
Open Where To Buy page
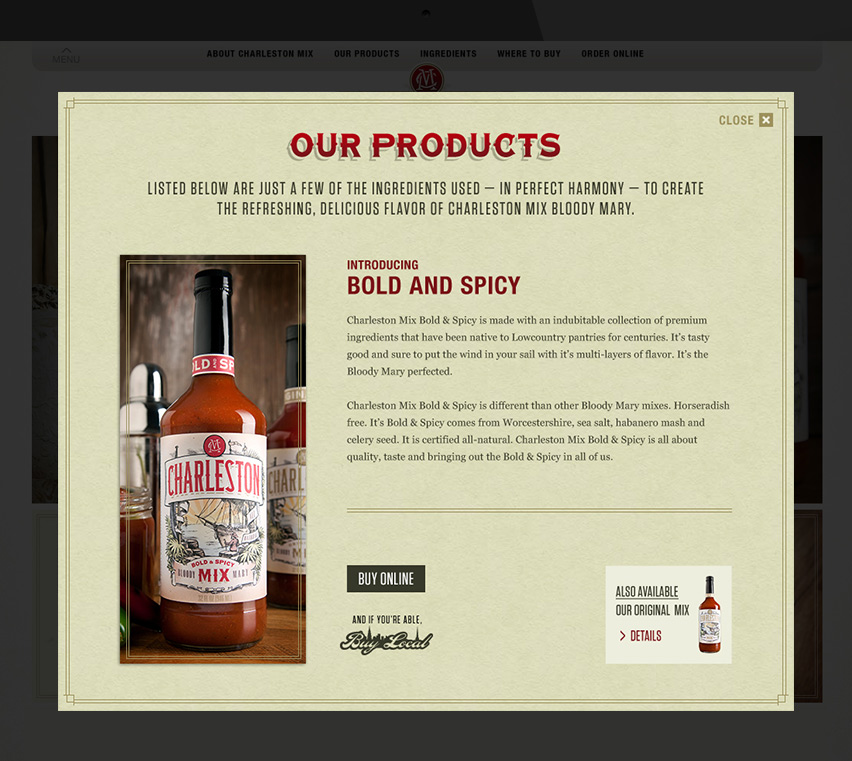click(x=529, y=54)
